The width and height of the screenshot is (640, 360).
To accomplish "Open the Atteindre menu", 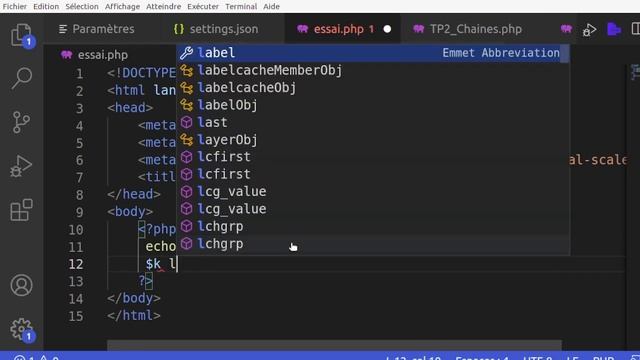I will click(x=164, y=7).
